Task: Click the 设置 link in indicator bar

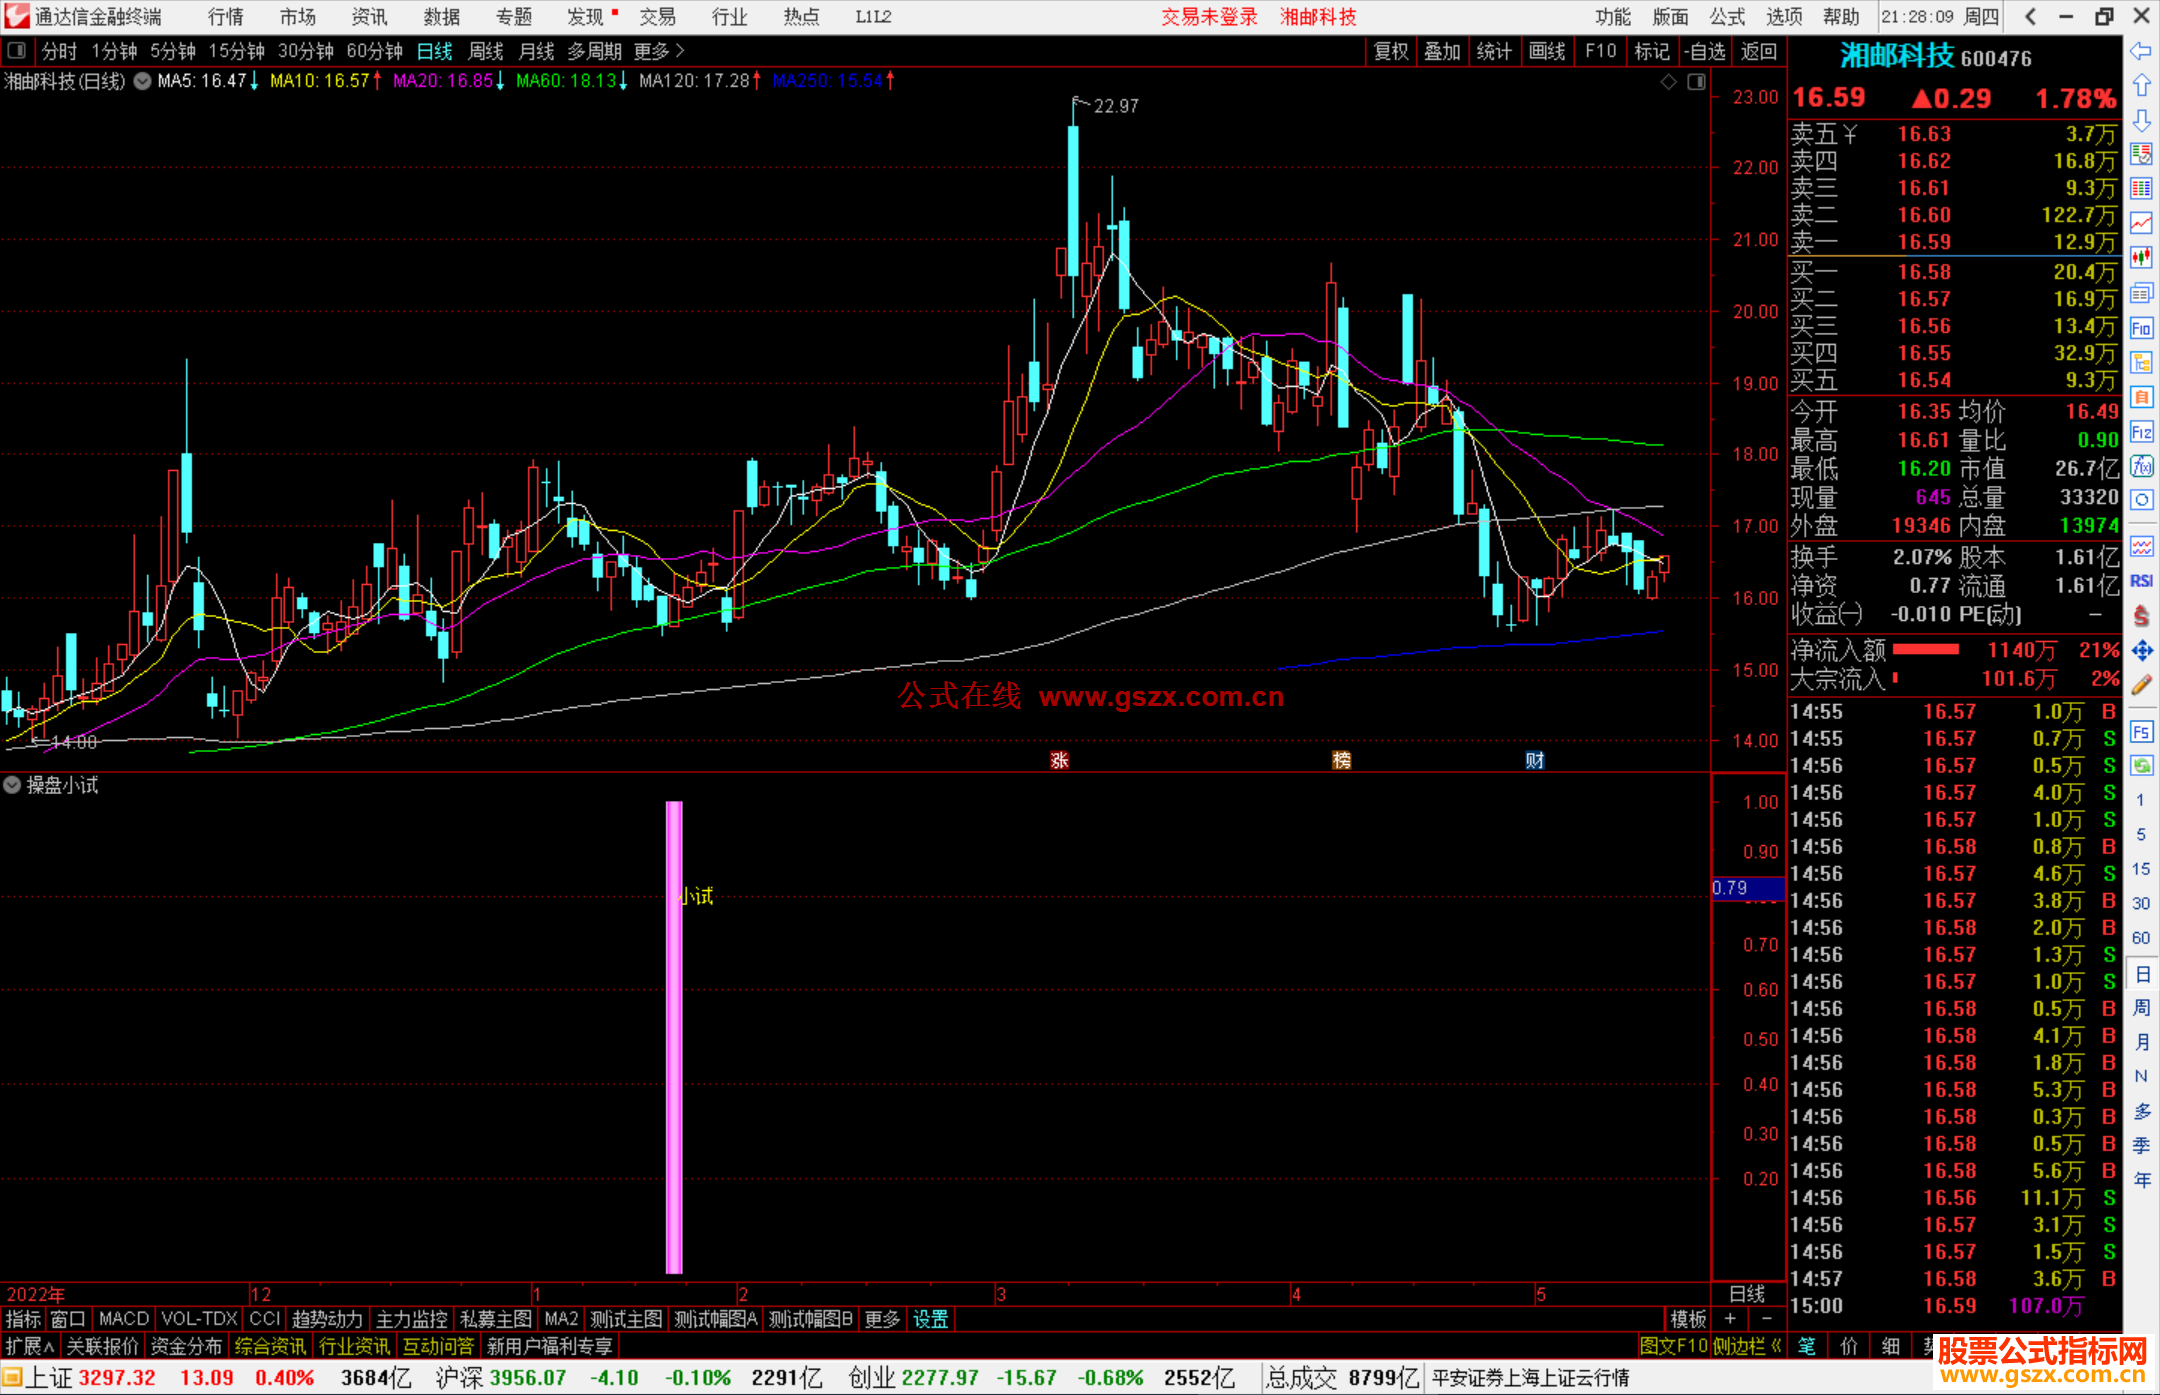Action: coord(930,1319)
